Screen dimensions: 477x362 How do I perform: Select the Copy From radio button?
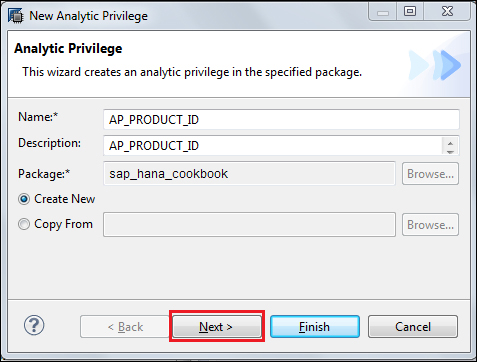pyautogui.click(x=24, y=224)
